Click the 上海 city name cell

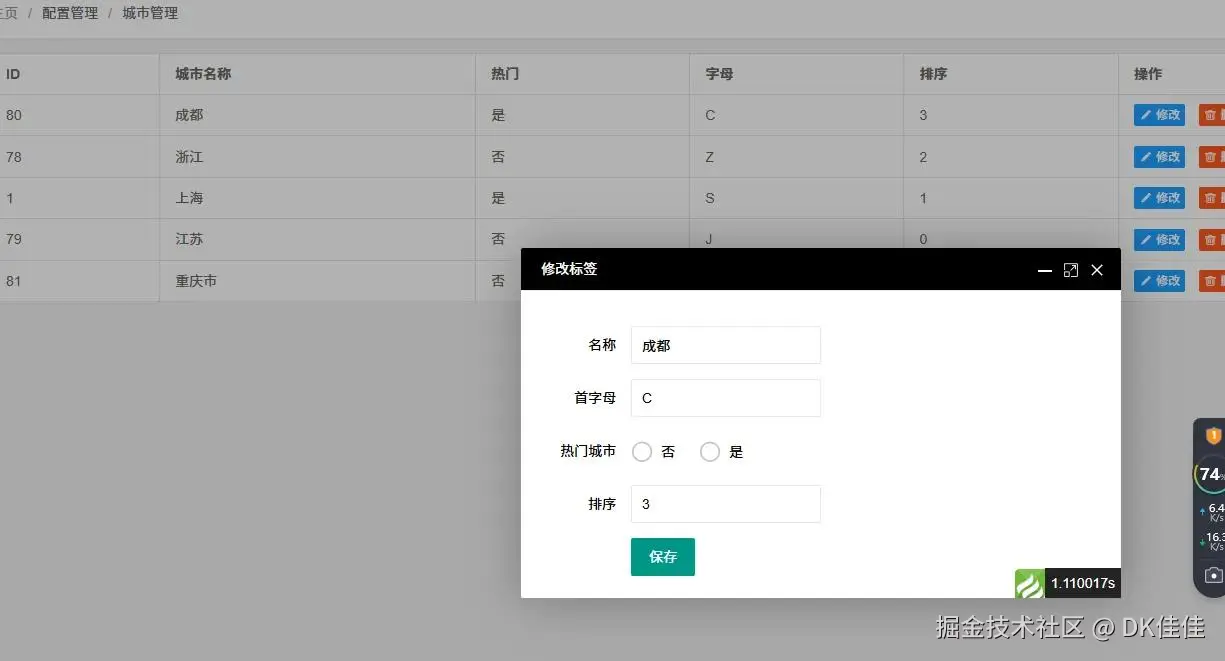pos(317,198)
